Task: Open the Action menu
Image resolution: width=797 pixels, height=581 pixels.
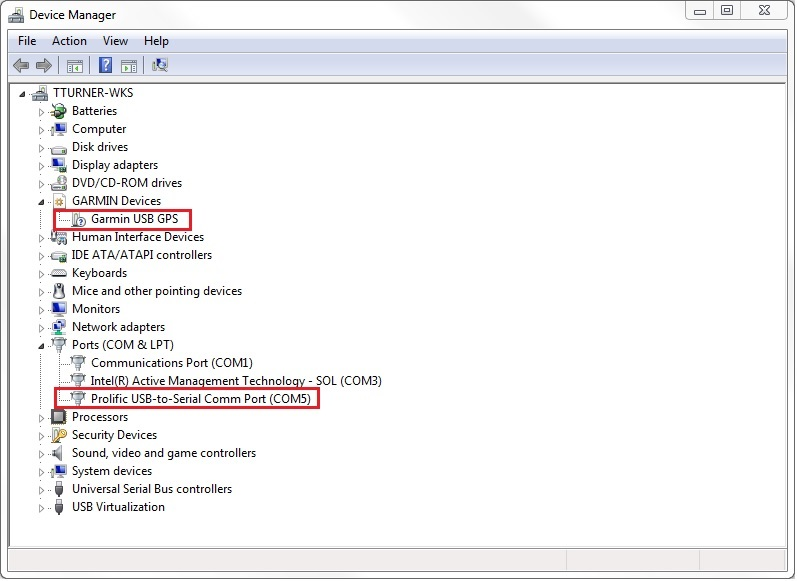Action: tap(69, 41)
